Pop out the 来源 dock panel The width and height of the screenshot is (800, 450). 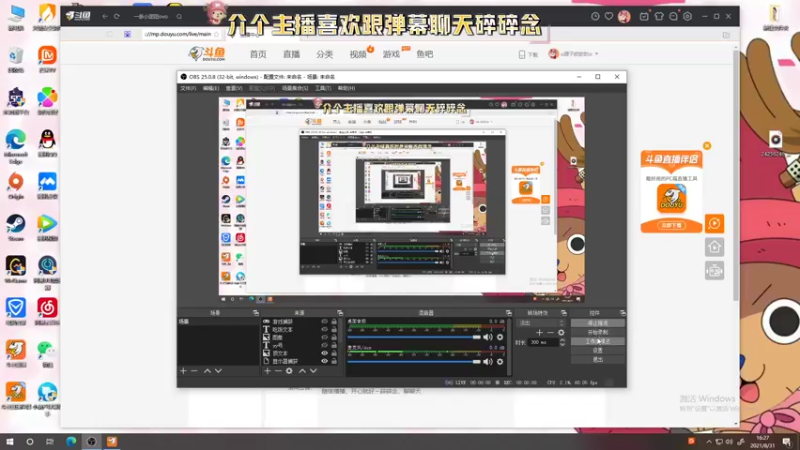(340, 313)
